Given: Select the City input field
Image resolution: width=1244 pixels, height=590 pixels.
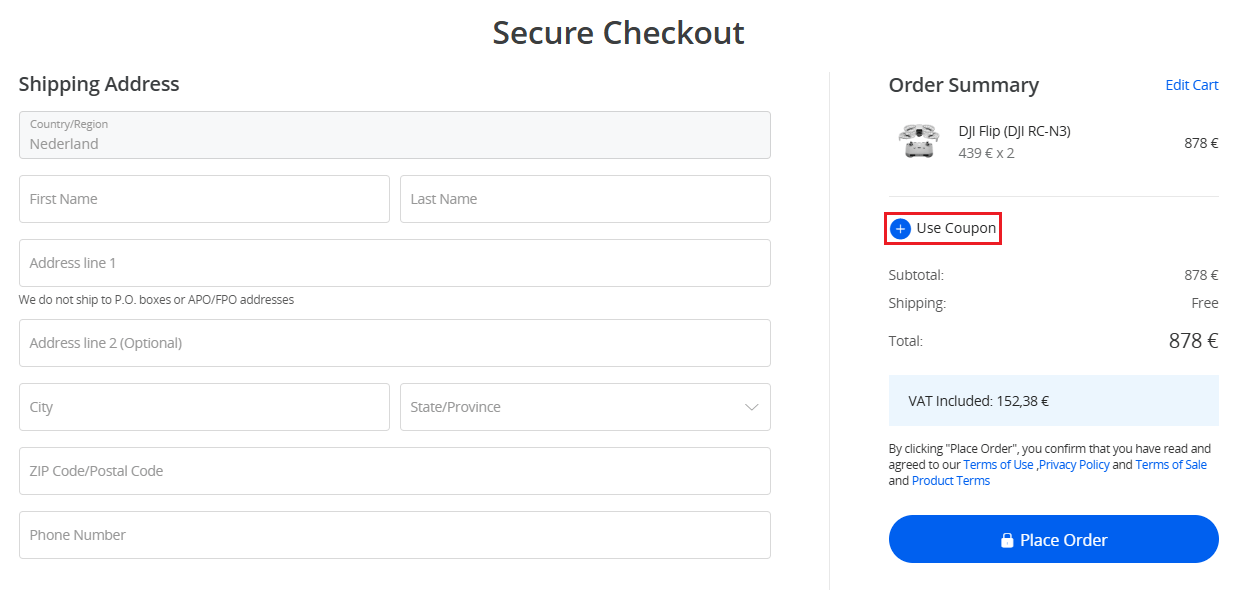Looking at the screenshot, I should [x=204, y=407].
